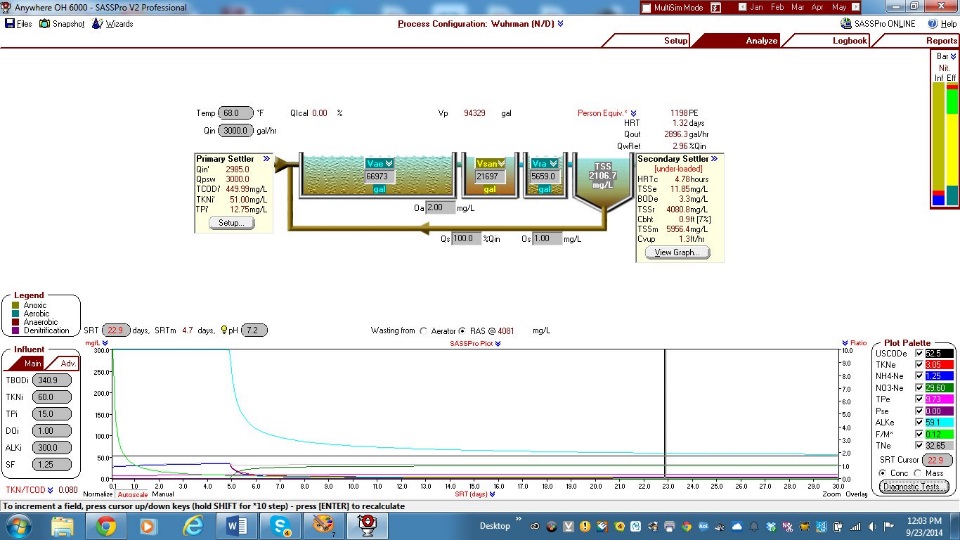
Task: Open the Files menu icon
Action: point(10,23)
